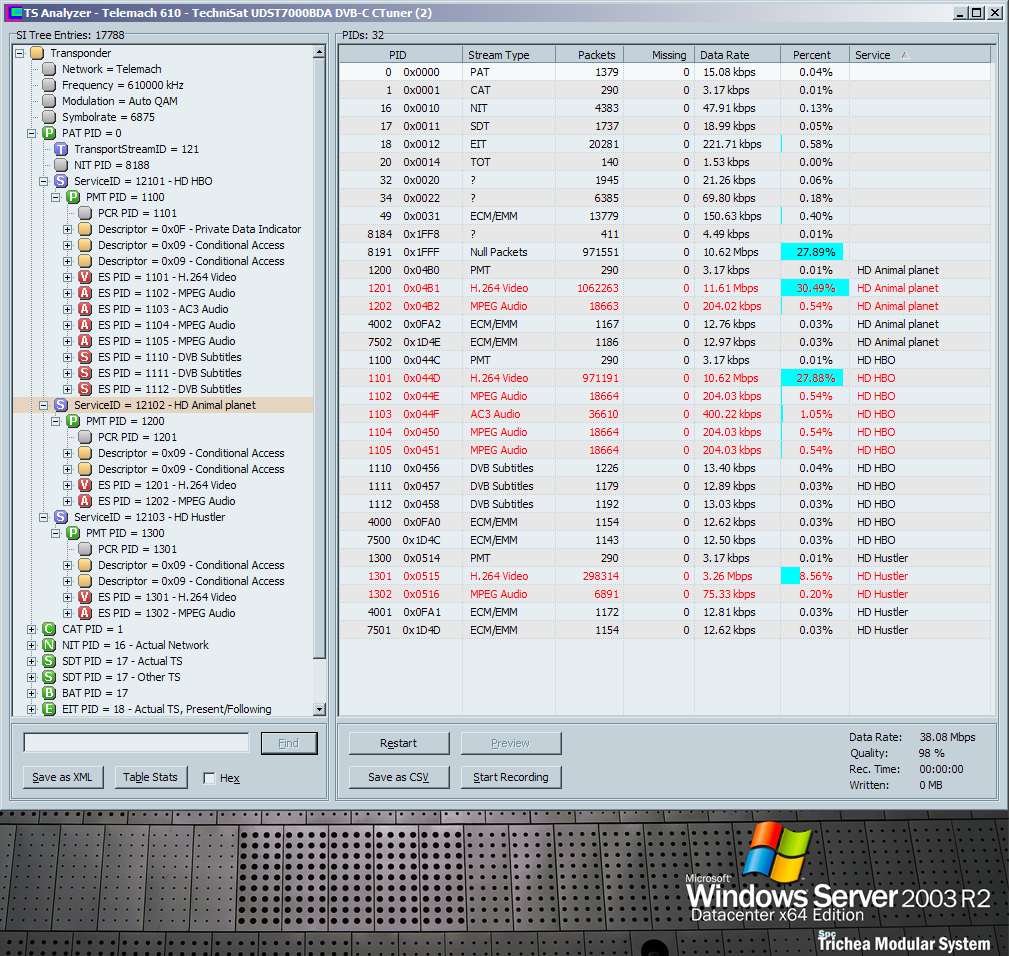
Task: Collapse the PAT PID = 0 node
Action: tap(32, 133)
